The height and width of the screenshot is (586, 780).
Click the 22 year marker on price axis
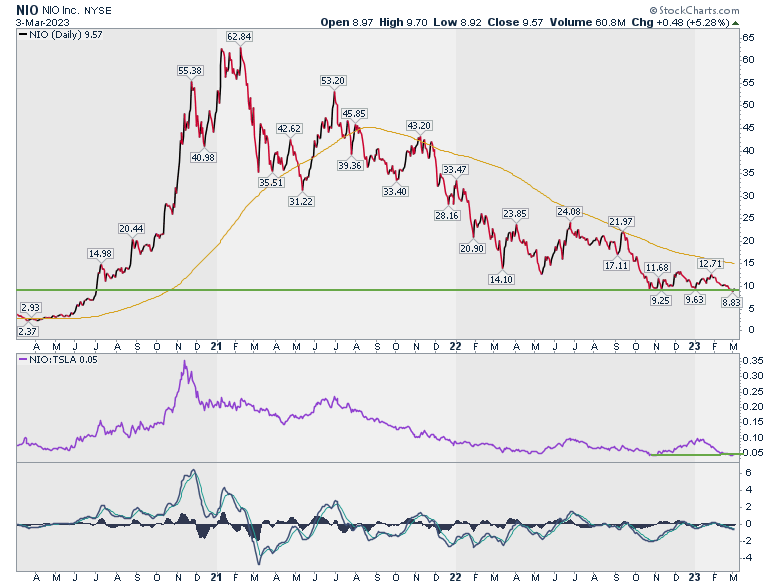tap(455, 346)
